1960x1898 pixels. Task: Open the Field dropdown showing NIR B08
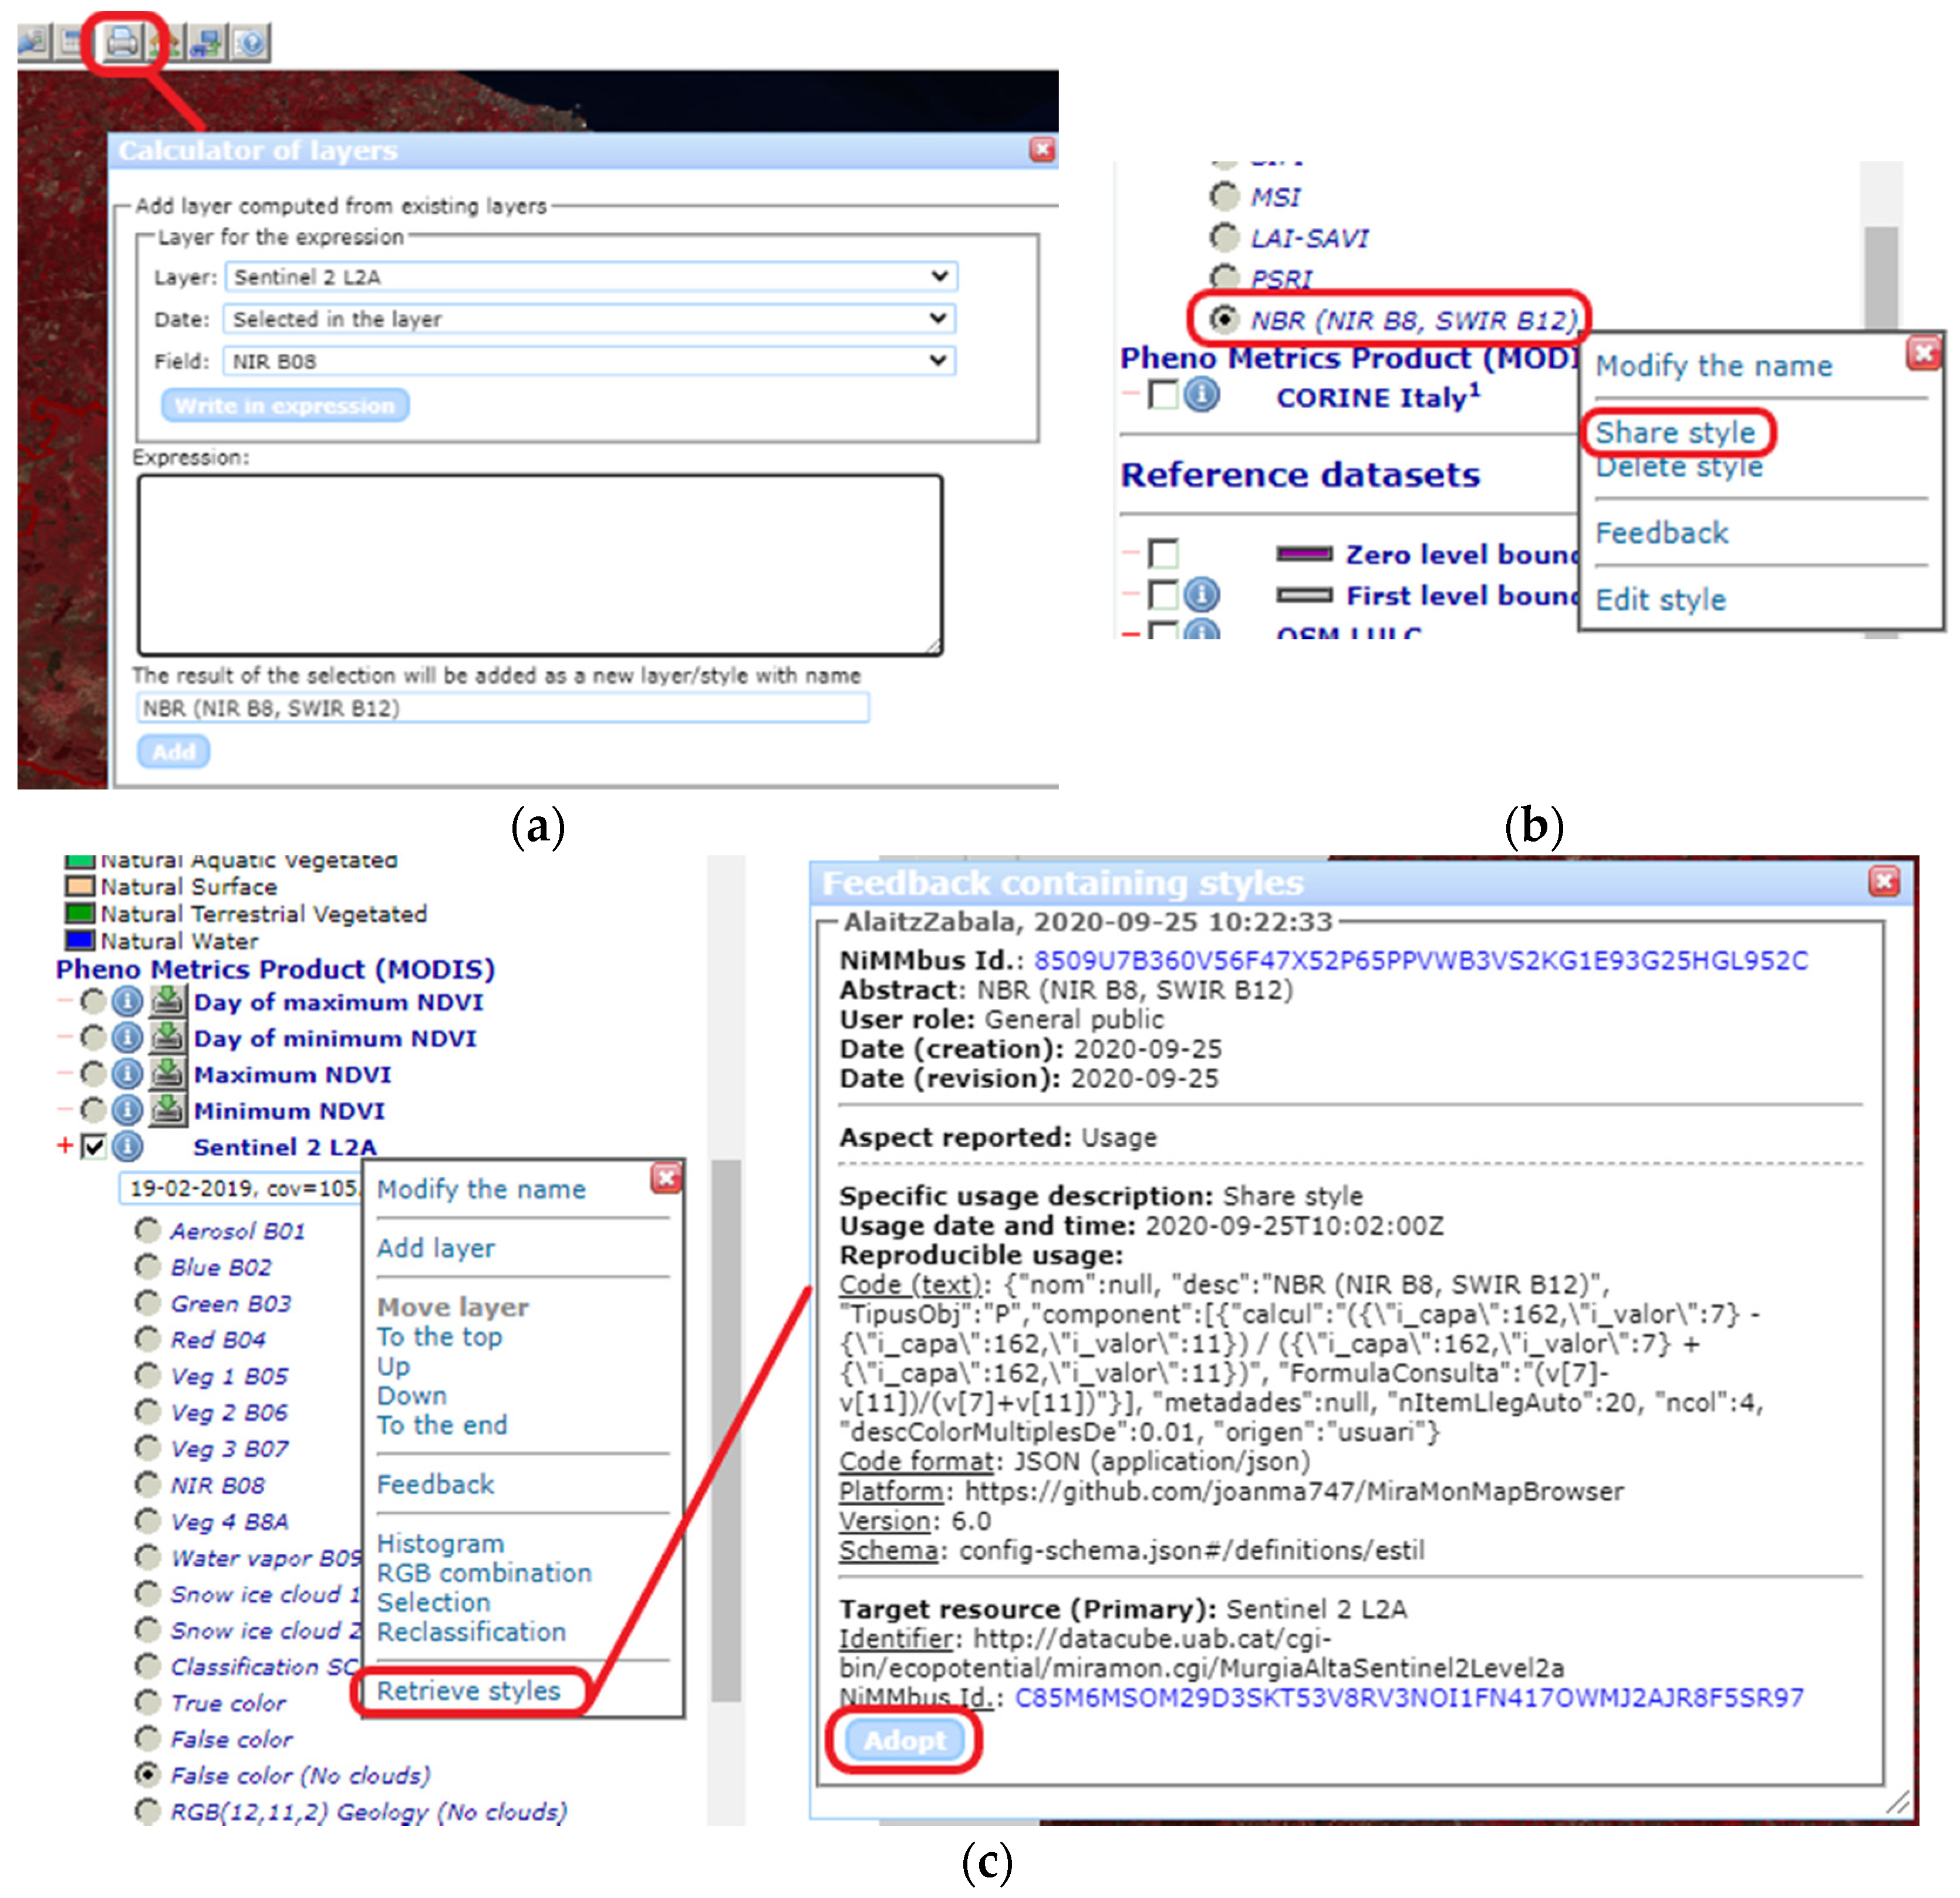pyautogui.click(x=590, y=360)
